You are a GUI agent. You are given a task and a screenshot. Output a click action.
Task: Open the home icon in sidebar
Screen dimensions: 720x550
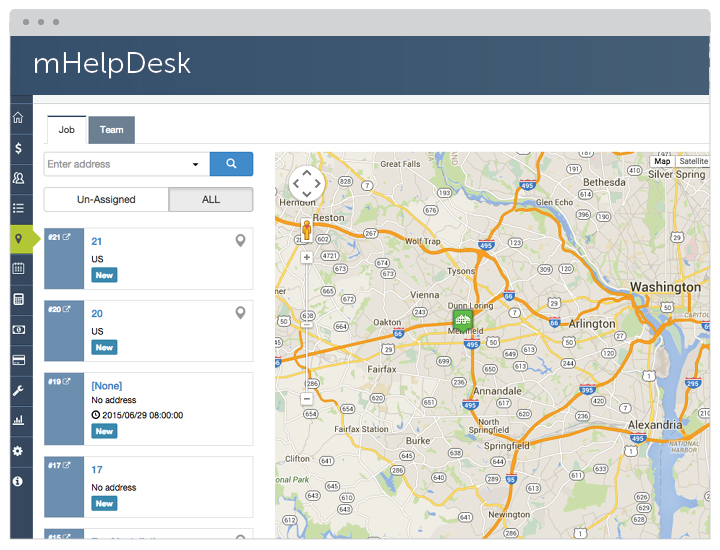click(x=18, y=118)
